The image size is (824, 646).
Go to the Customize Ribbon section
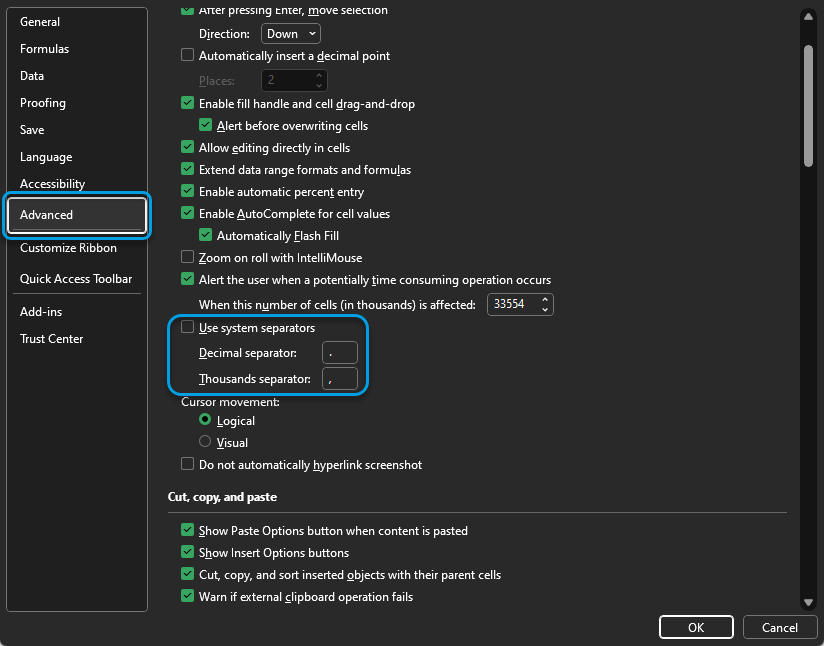(x=68, y=248)
